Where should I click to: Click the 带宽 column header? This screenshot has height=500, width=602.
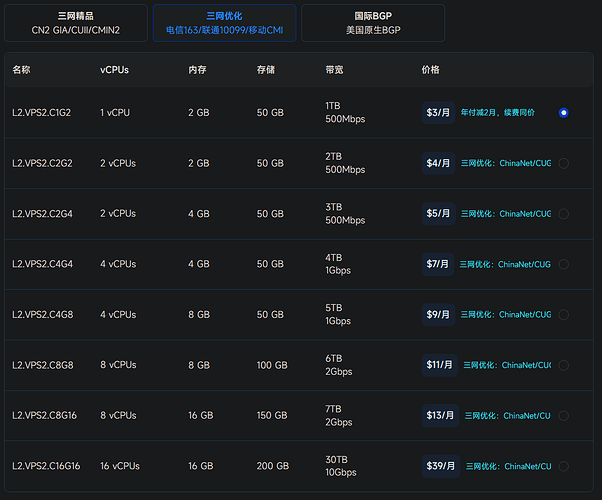334,70
